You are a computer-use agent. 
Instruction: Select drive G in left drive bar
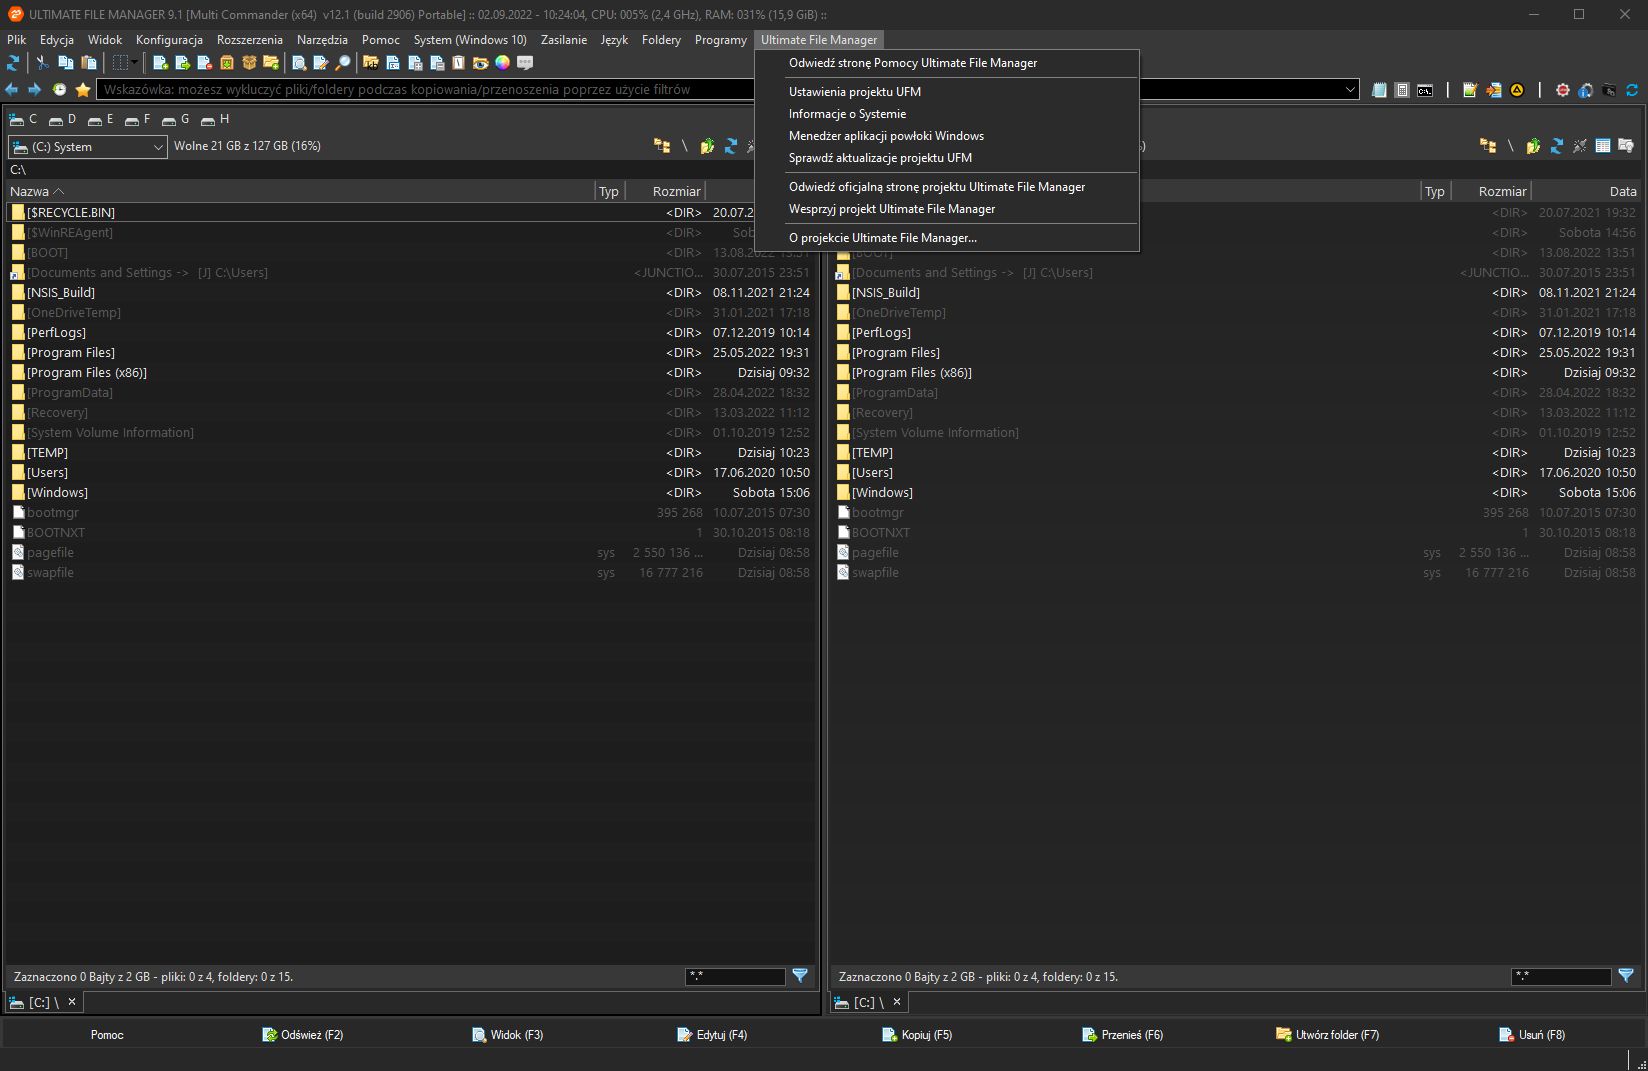[x=176, y=119]
